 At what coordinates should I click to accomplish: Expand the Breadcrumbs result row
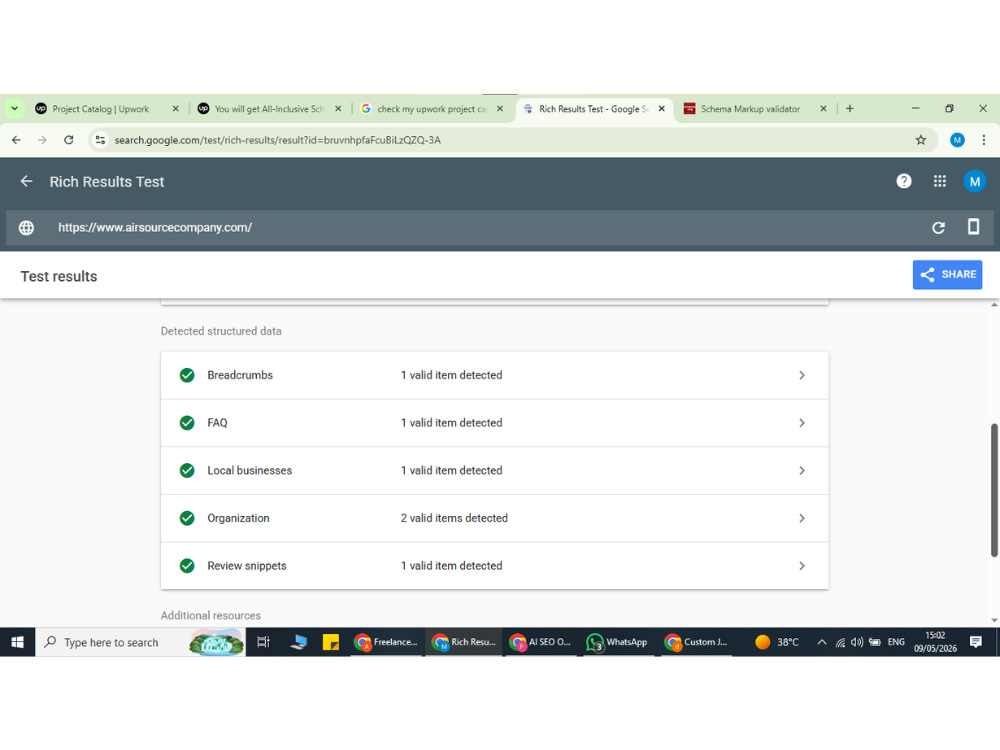[x=494, y=376]
